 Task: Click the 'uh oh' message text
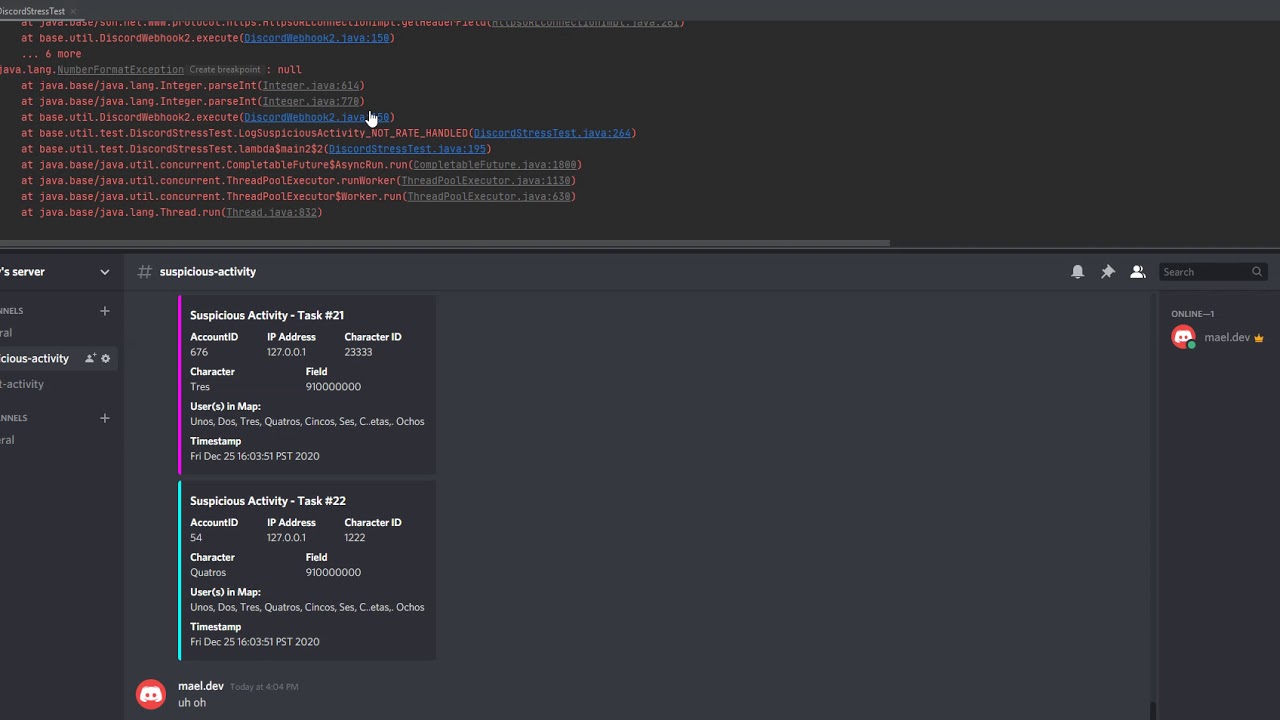(192, 703)
